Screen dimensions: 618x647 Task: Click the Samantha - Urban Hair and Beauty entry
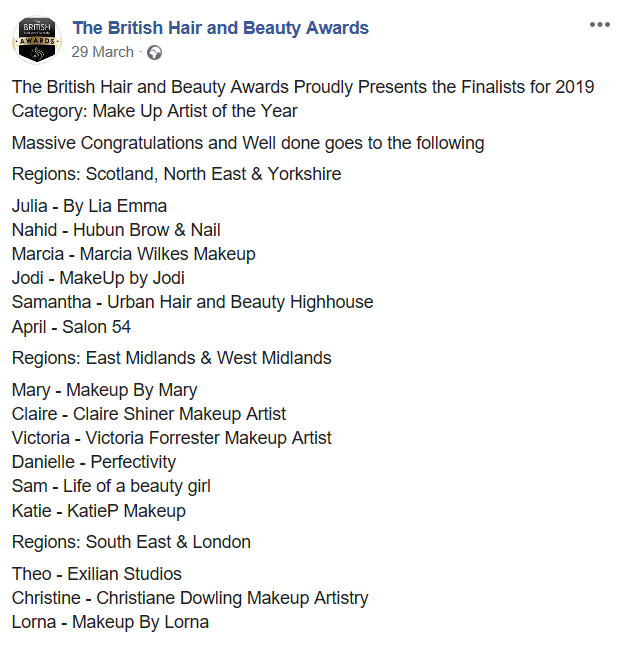192,302
